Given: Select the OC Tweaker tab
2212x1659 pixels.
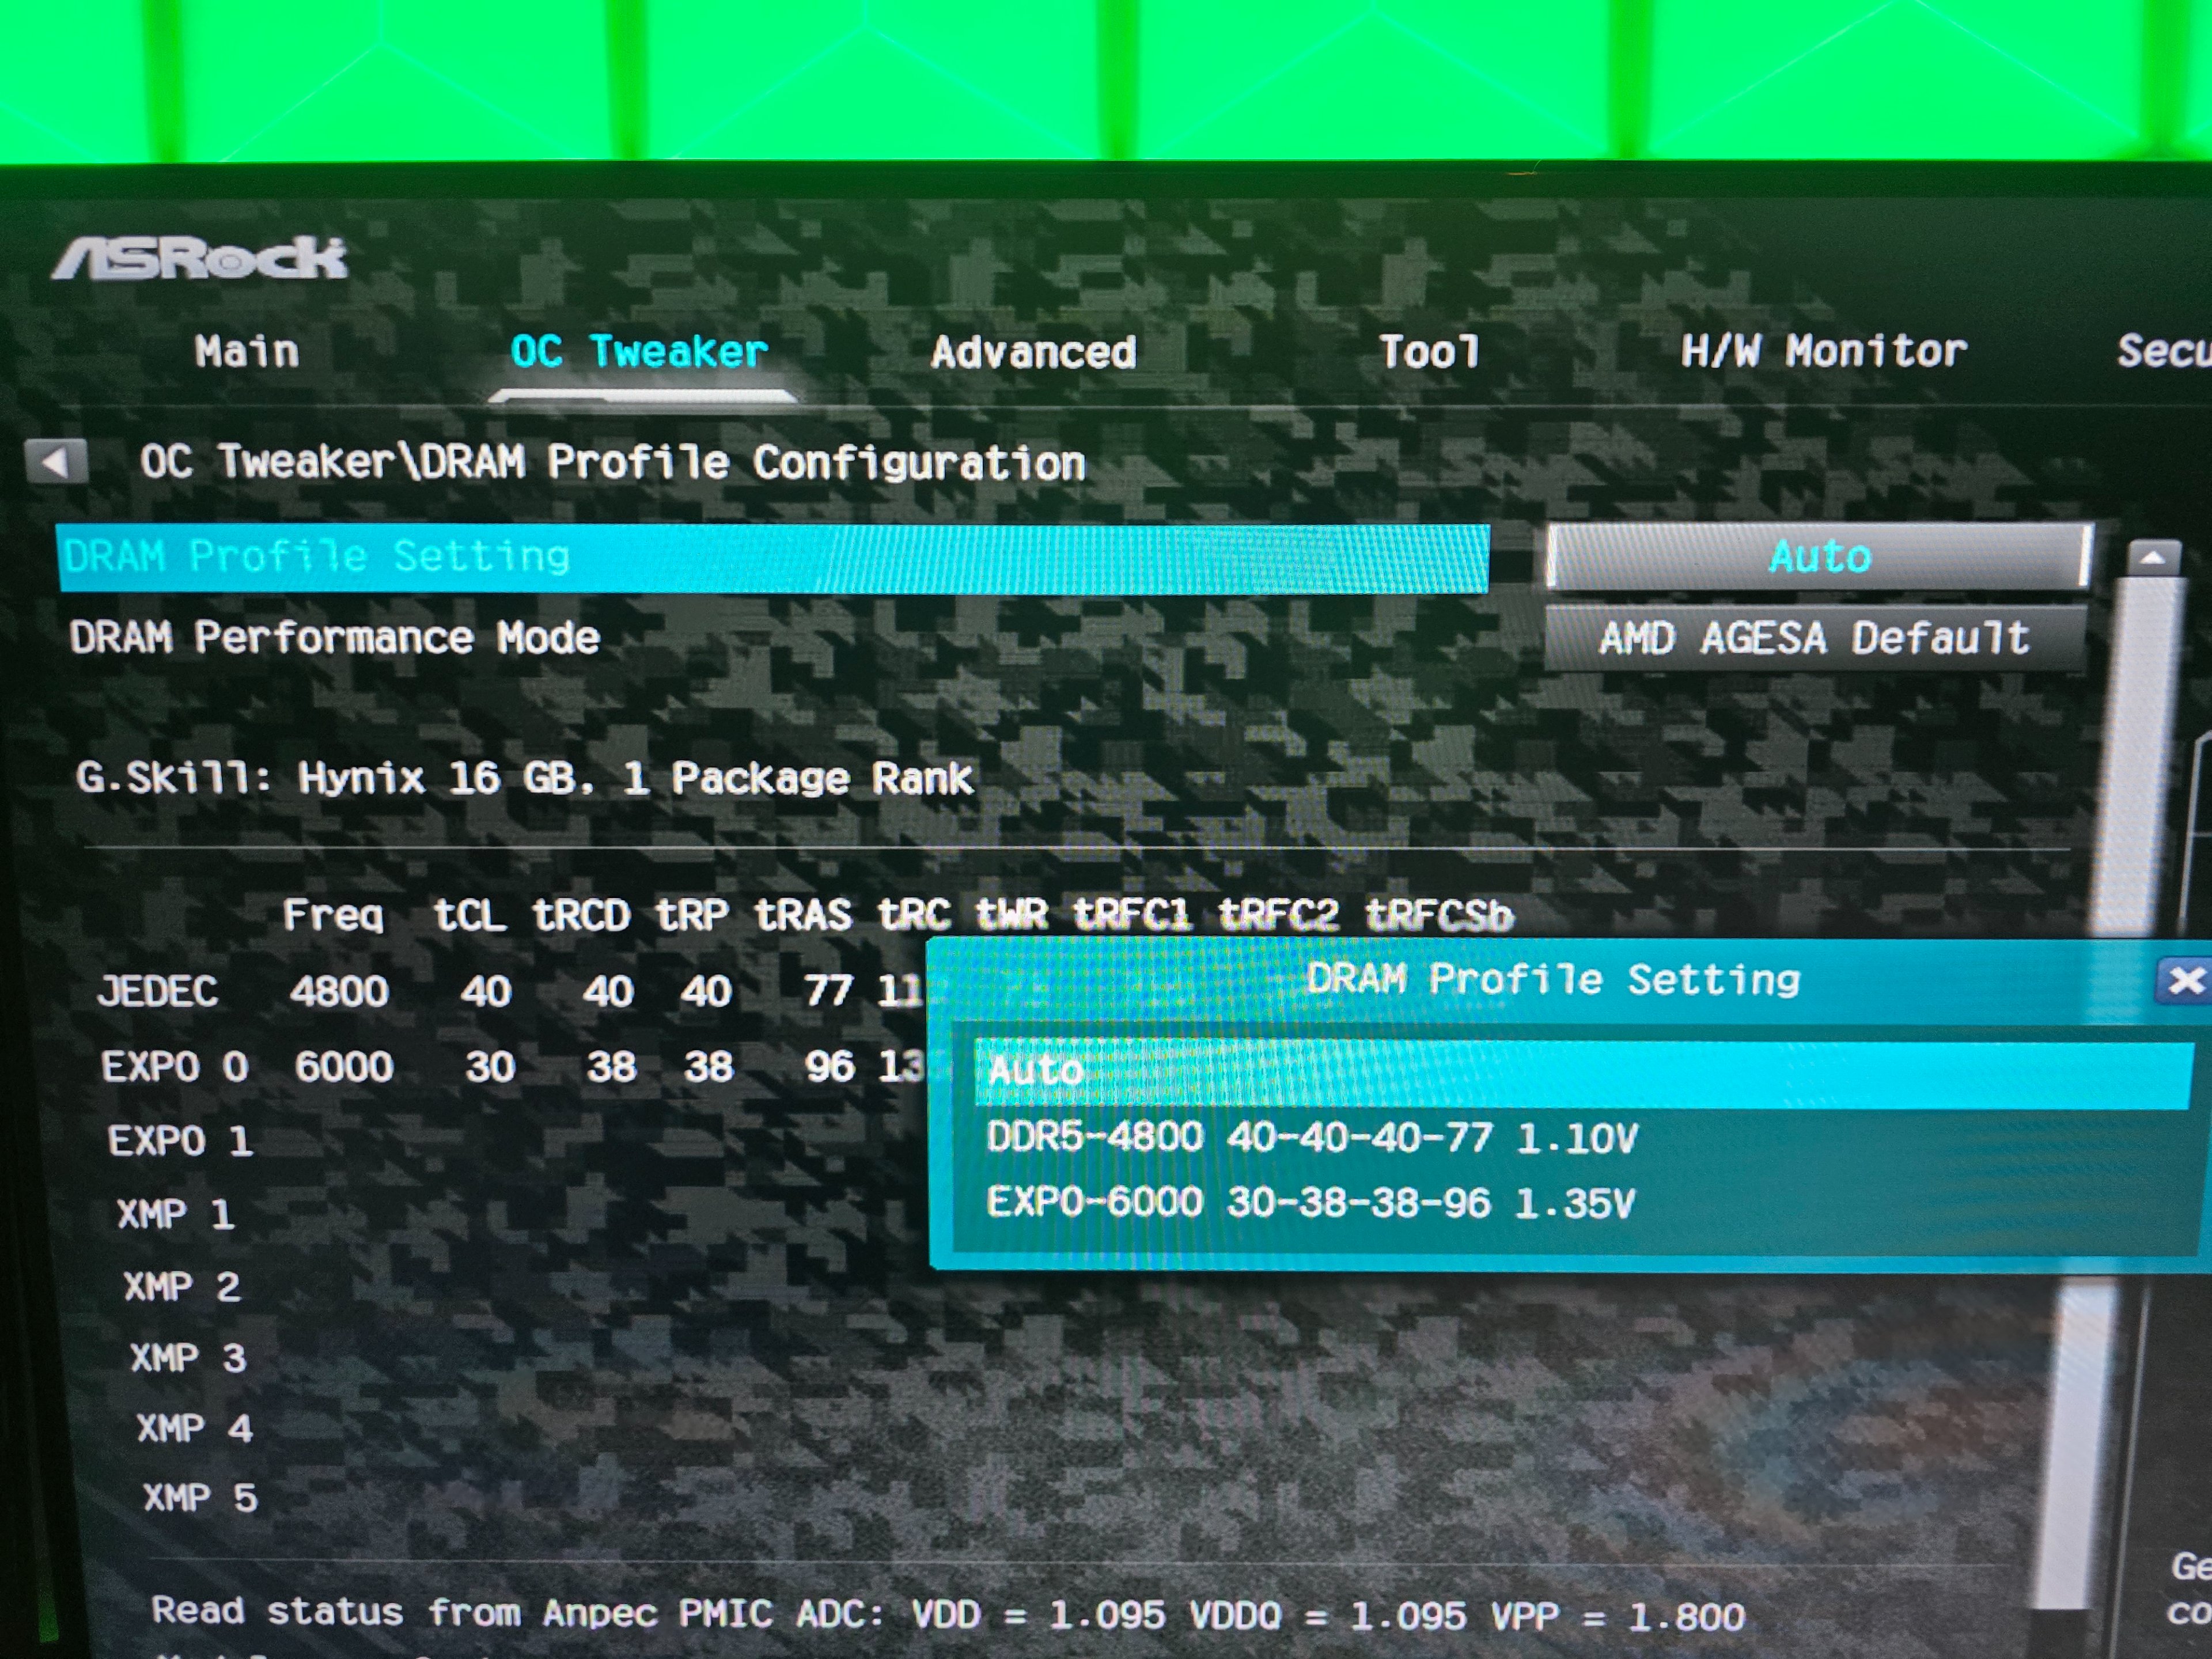Looking at the screenshot, I should (x=639, y=351).
